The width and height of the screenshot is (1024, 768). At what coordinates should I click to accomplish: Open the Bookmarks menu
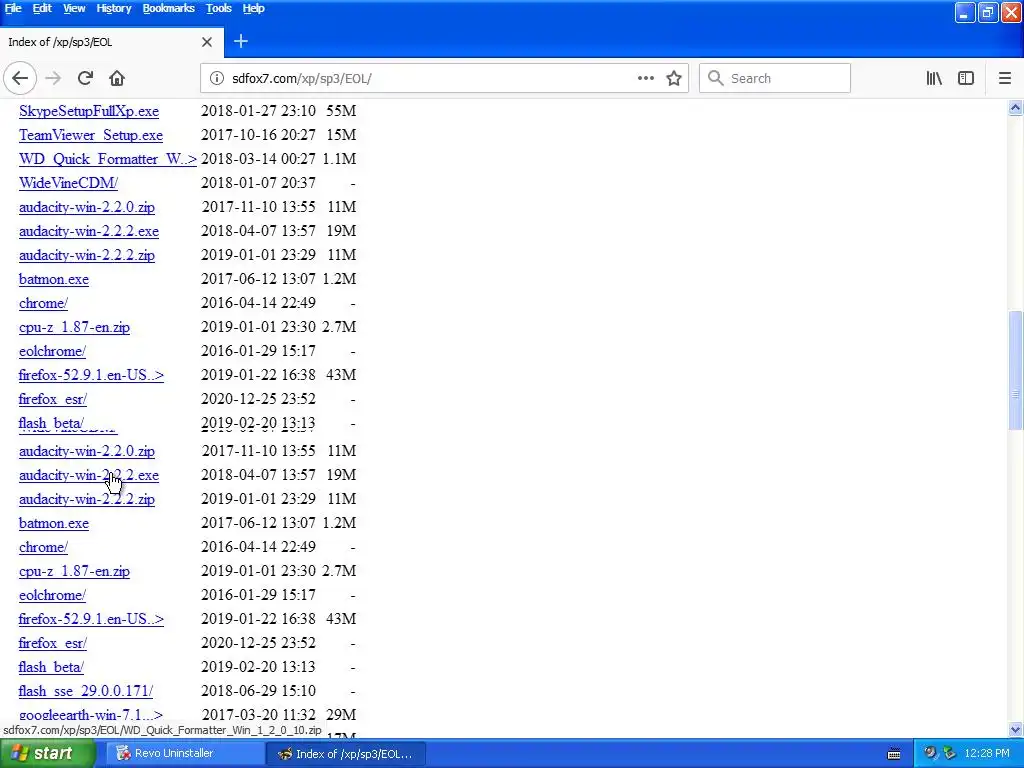pos(168,8)
